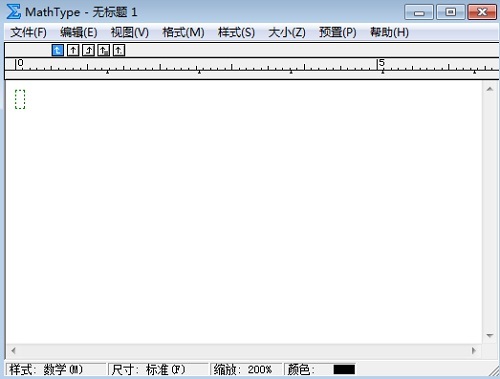The image size is (500, 379).
Task: Open the 样式(S) menu
Action: [x=236, y=32]
